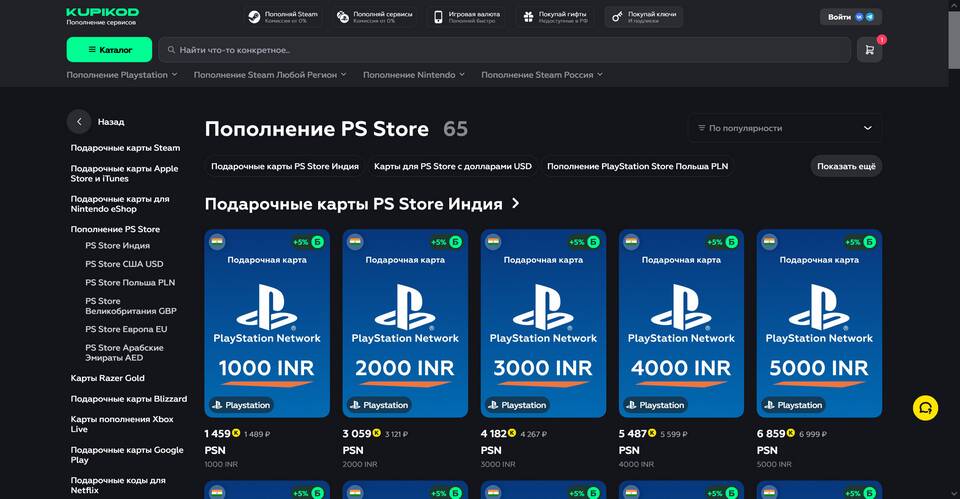Image resolution: width=960 pixels, height=499 pixels.
Task: Click the KUPIKOD logo
Action: [103, 13]
